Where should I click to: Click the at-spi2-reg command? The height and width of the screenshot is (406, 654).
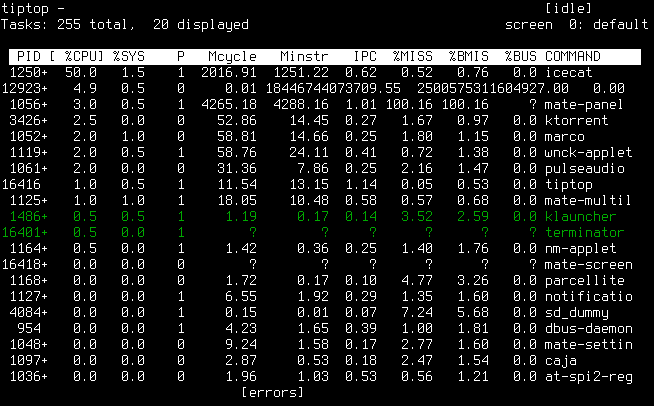589,376
